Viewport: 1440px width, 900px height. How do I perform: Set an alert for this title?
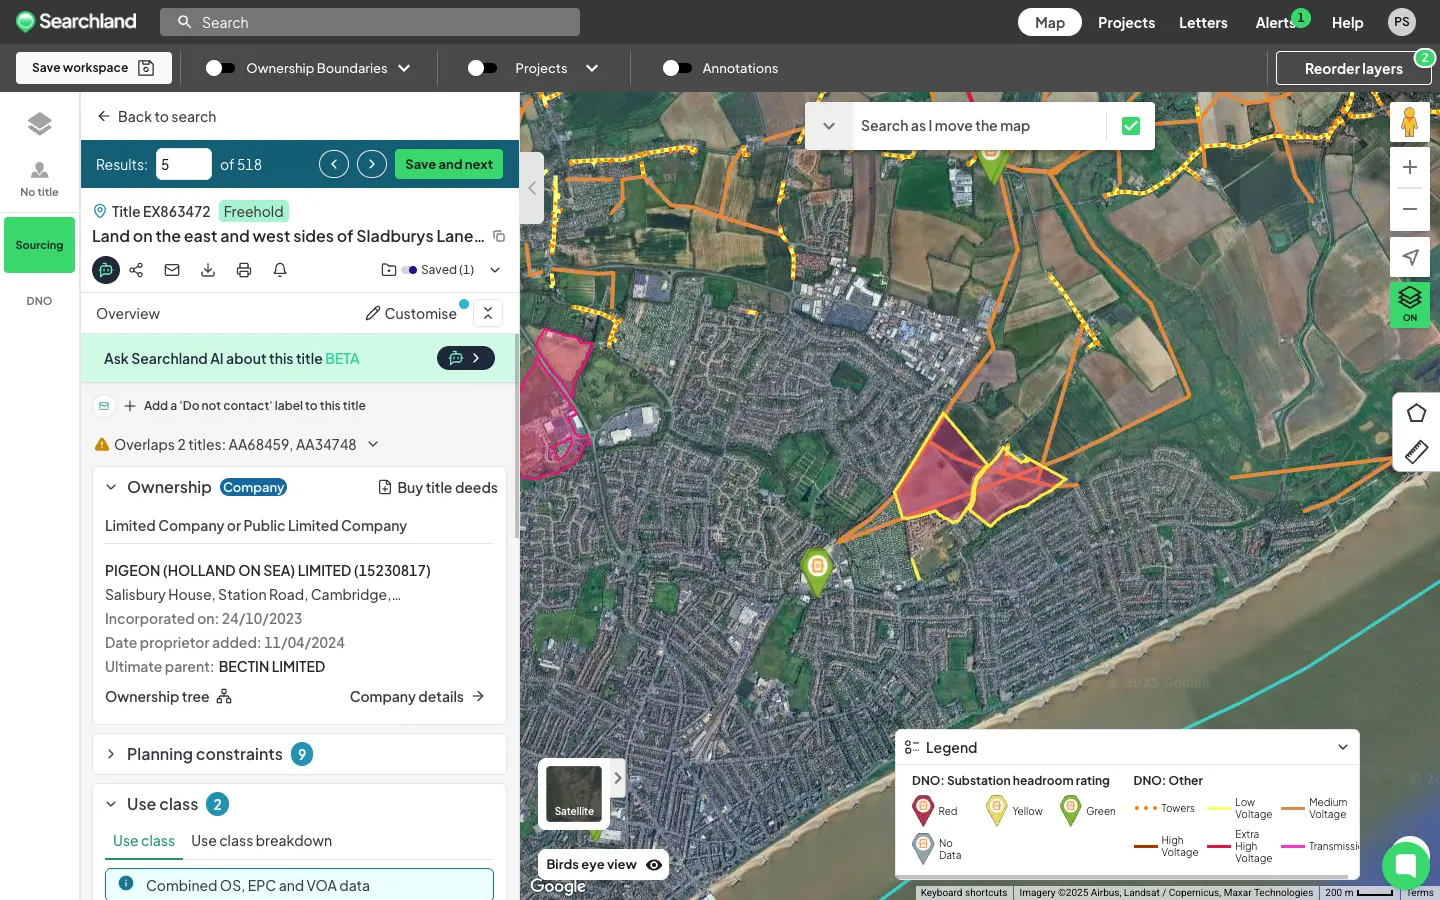click(x=280, y=269)
